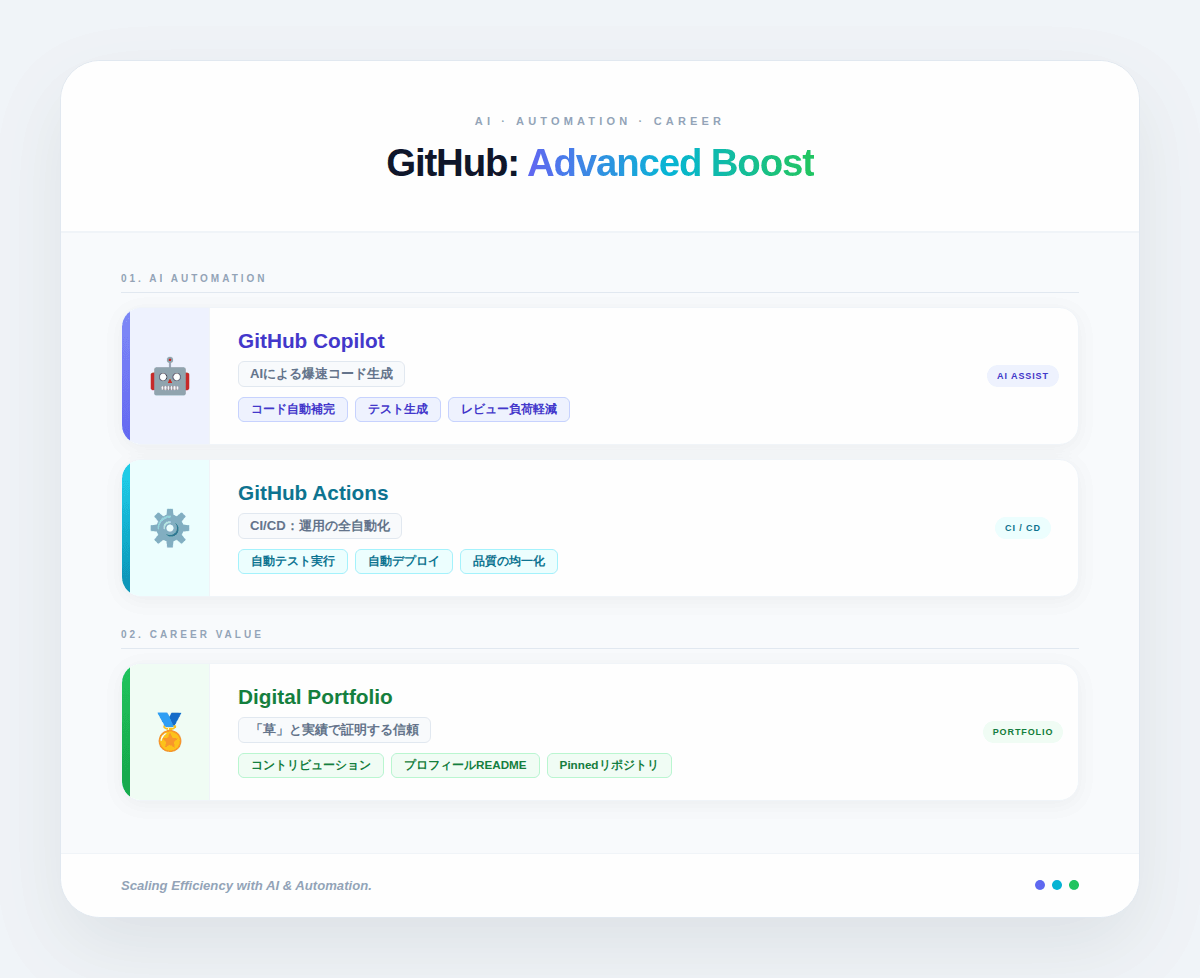Click the 02. CAREER VALUE section heading

192,634
